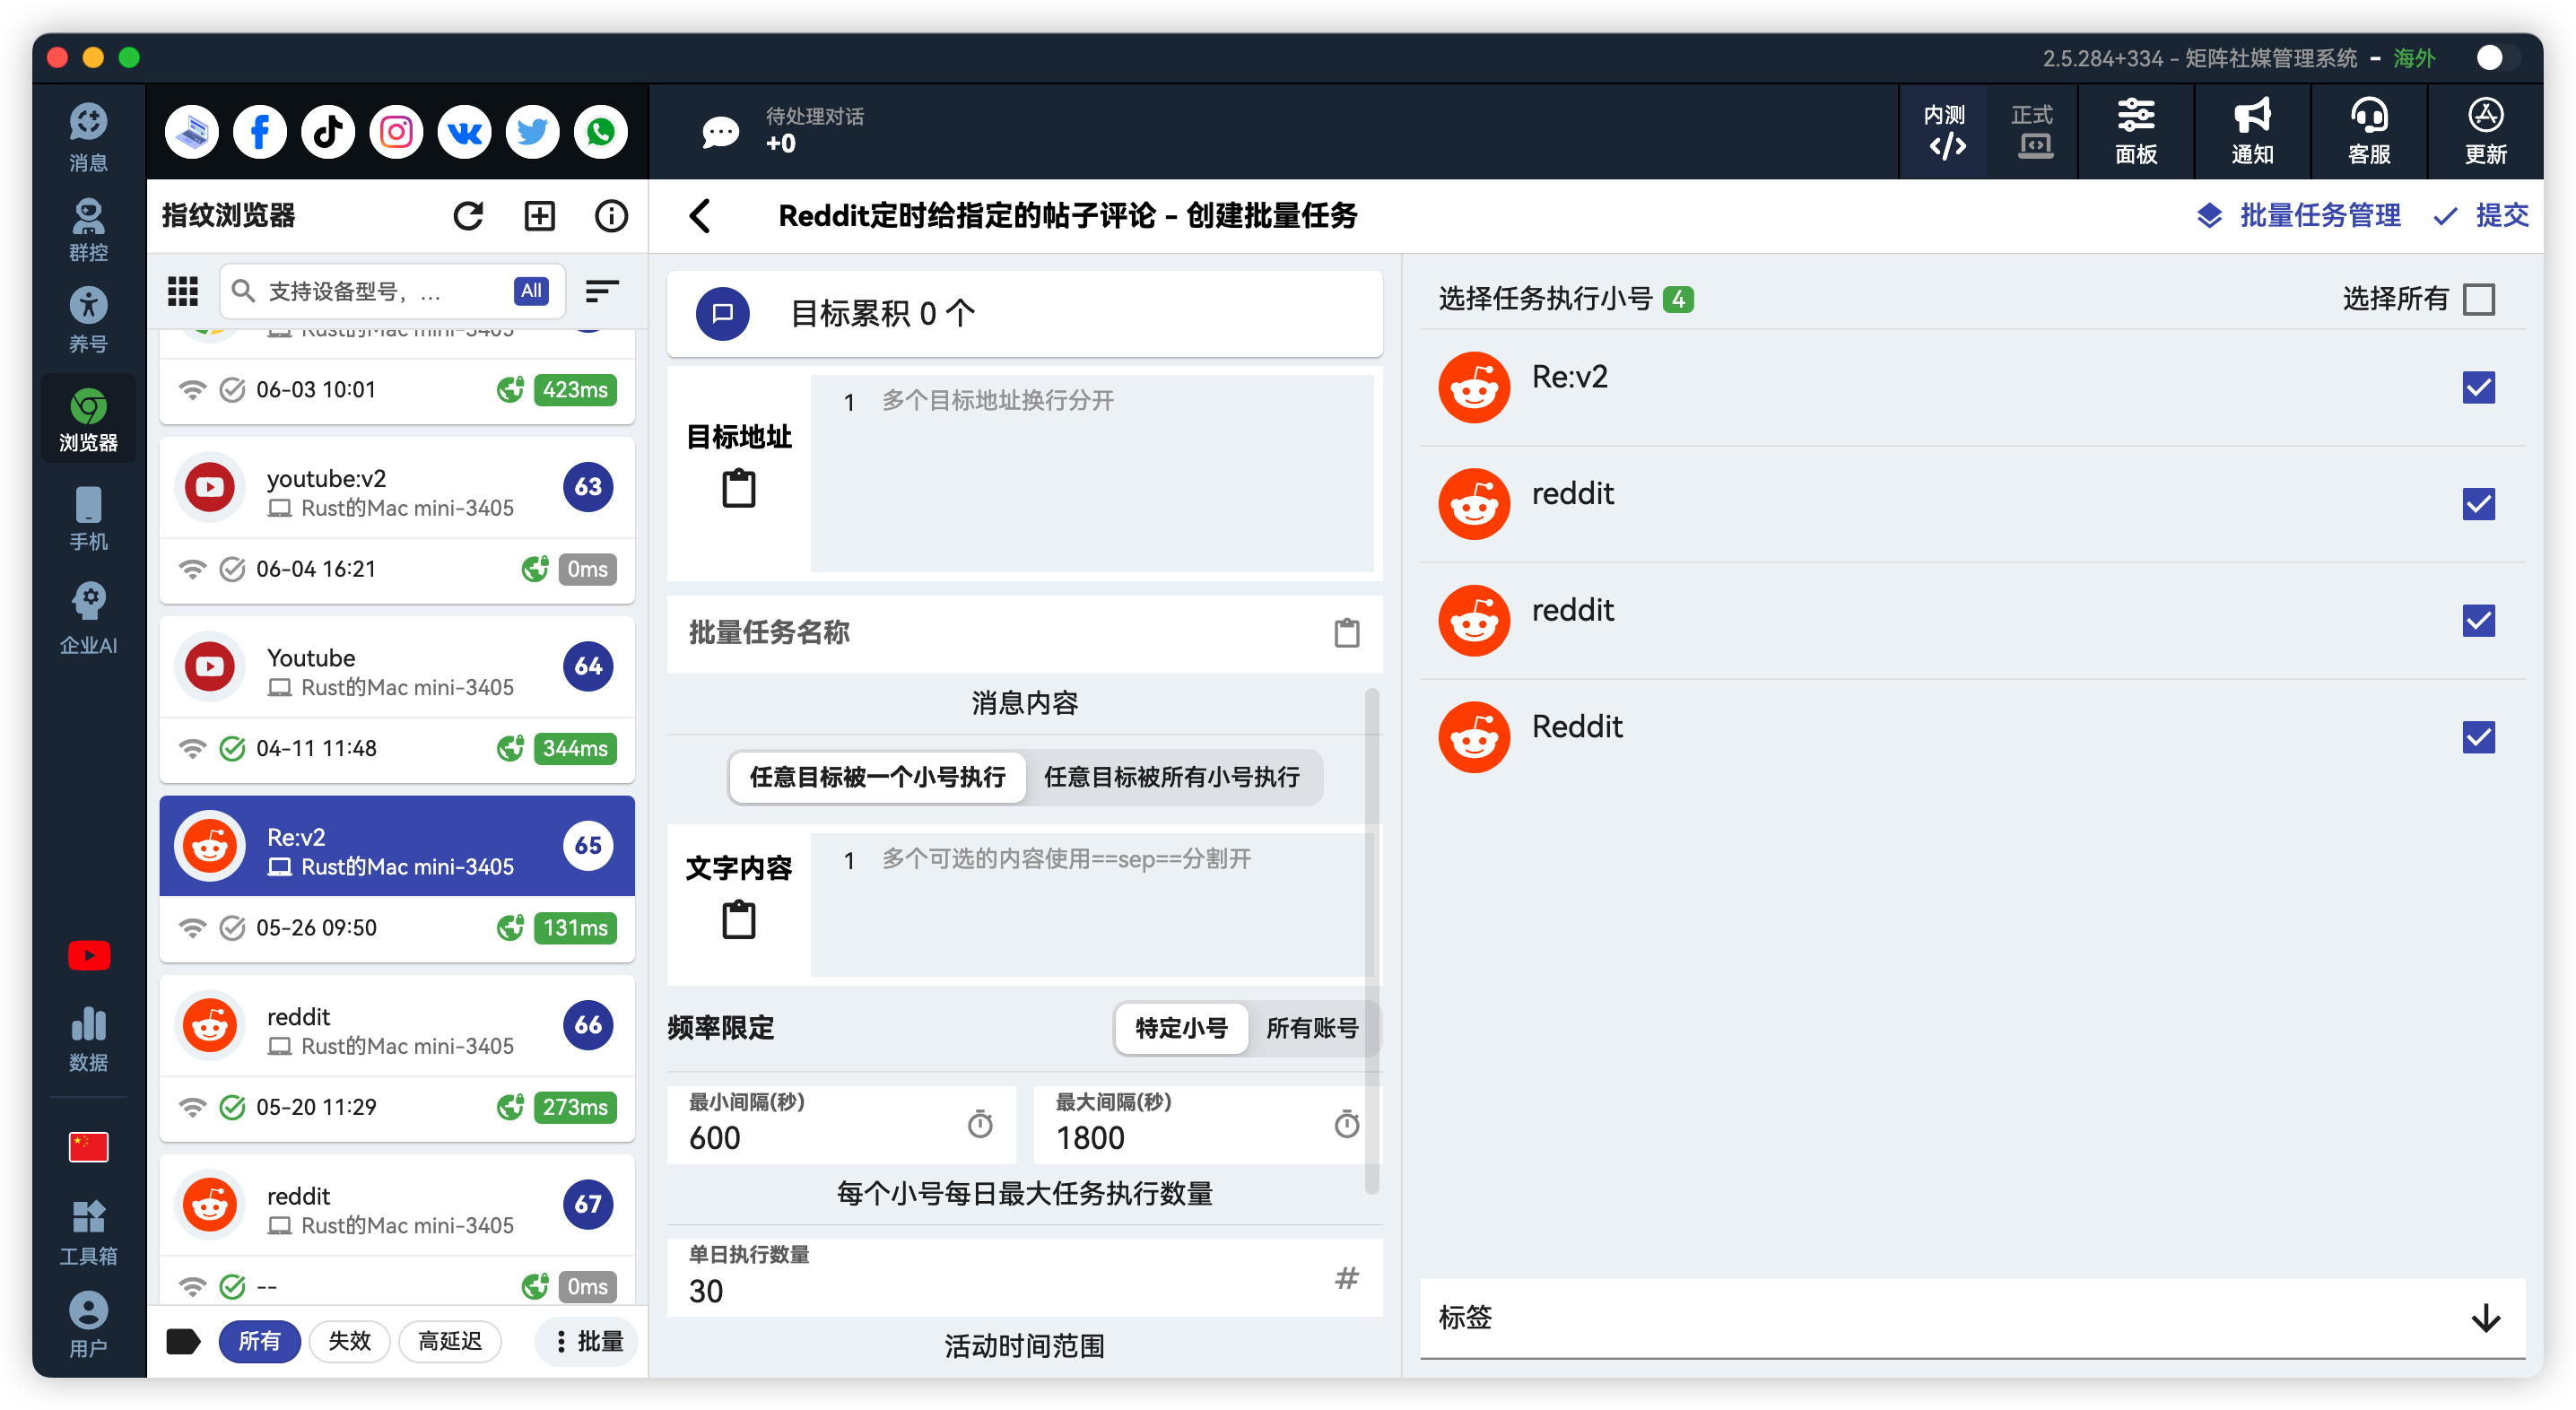Open 客服 customer support

pyautogui.click(x=2368, y=132)
